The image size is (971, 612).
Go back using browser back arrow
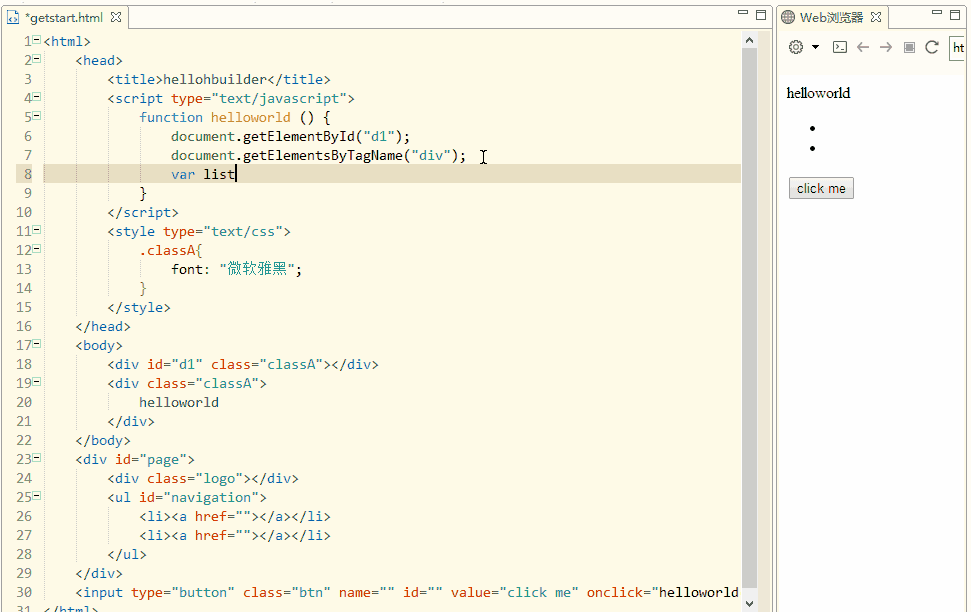[x=863, y=47]
